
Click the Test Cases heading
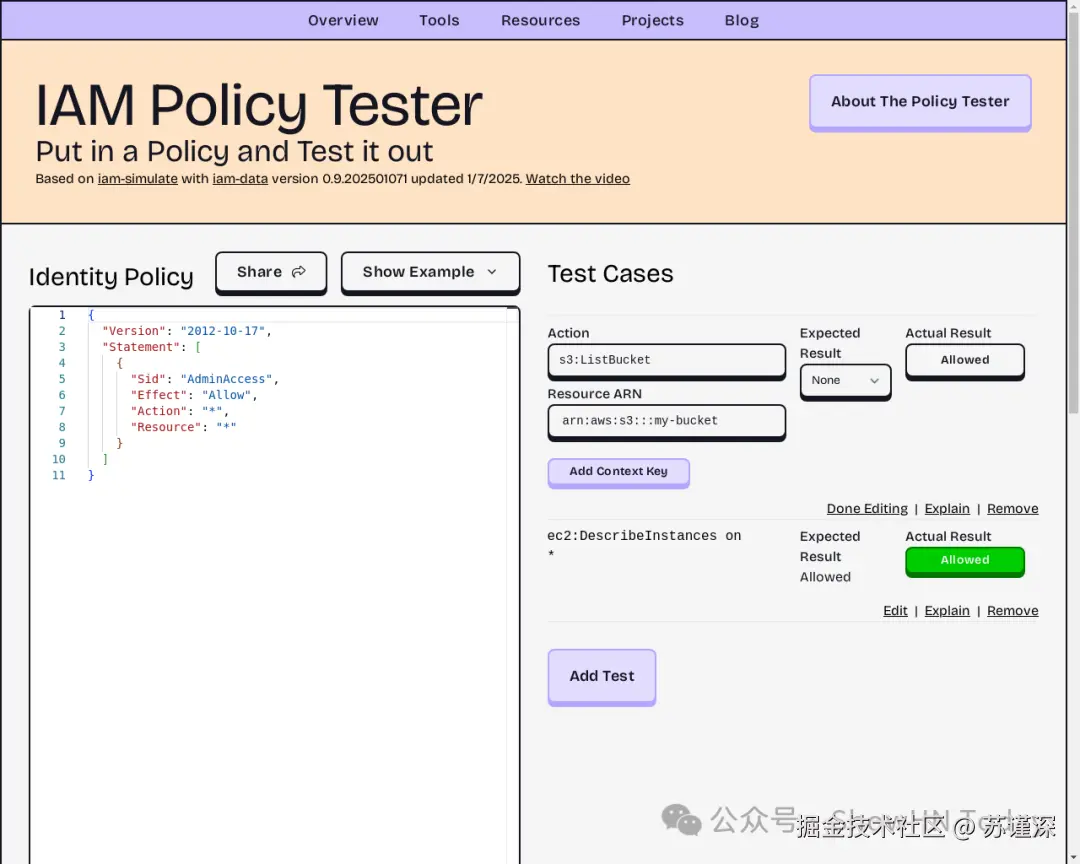pos(610,274)
